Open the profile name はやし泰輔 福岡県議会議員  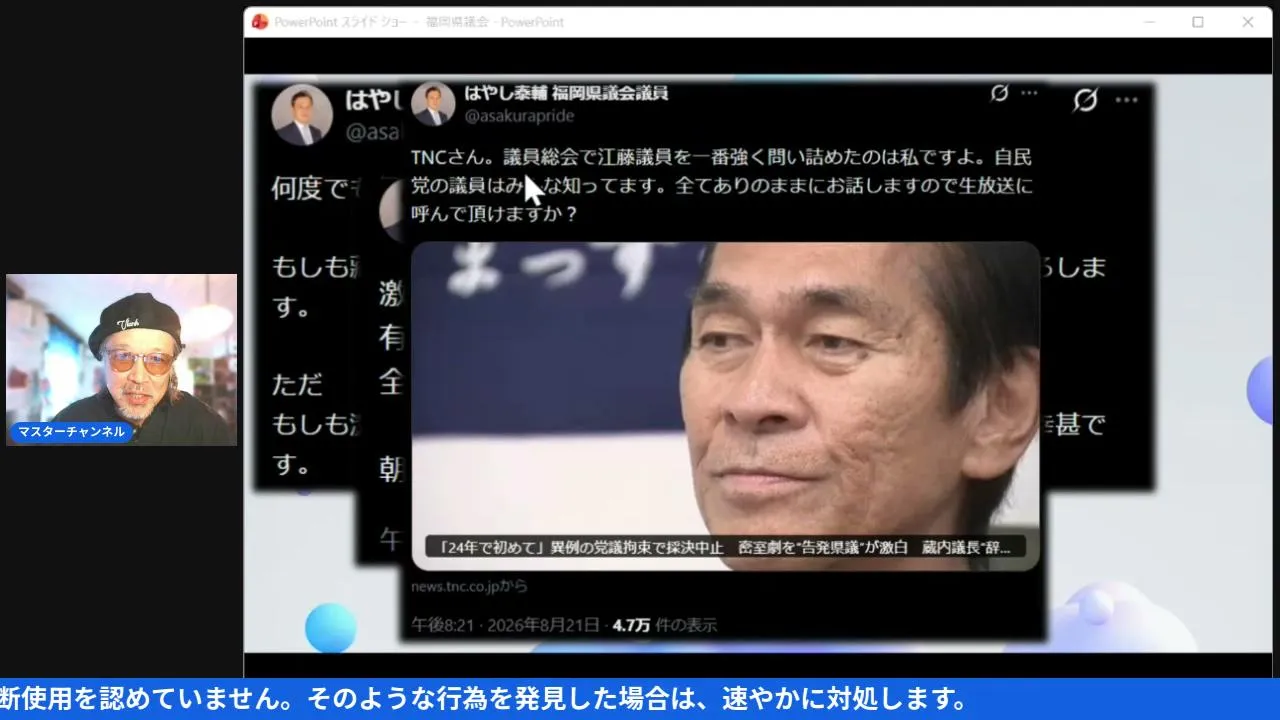pos(566,93)
